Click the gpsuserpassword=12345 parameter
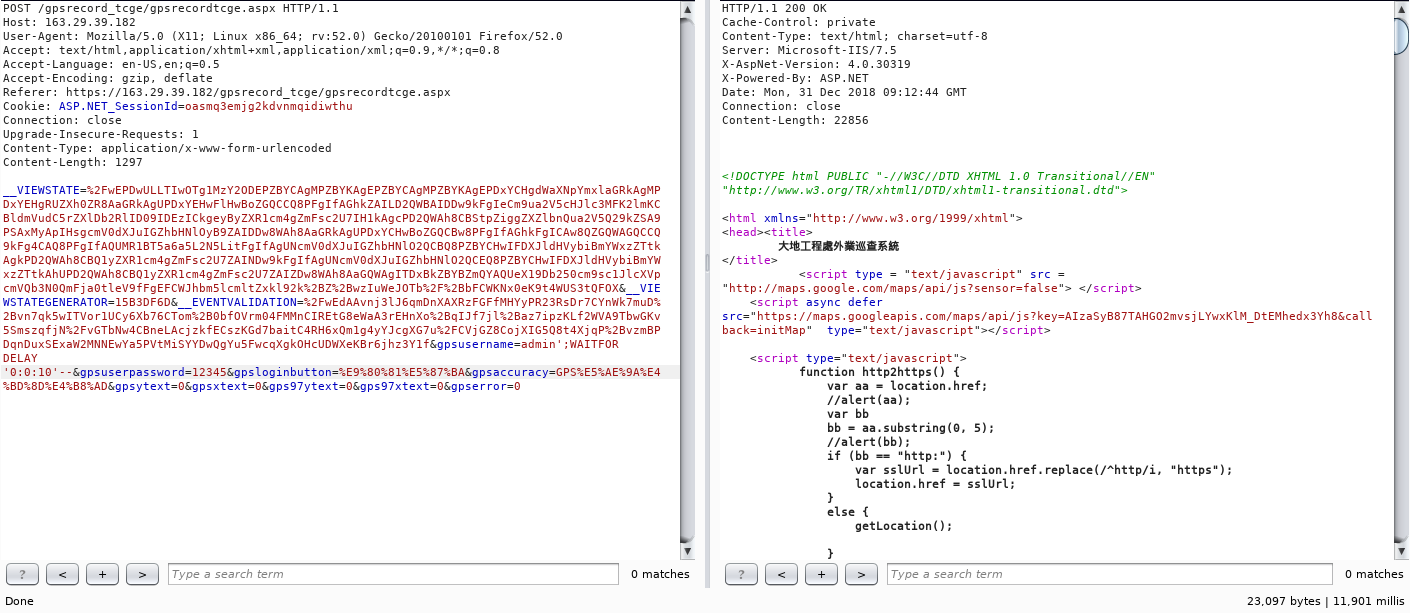 153,372
